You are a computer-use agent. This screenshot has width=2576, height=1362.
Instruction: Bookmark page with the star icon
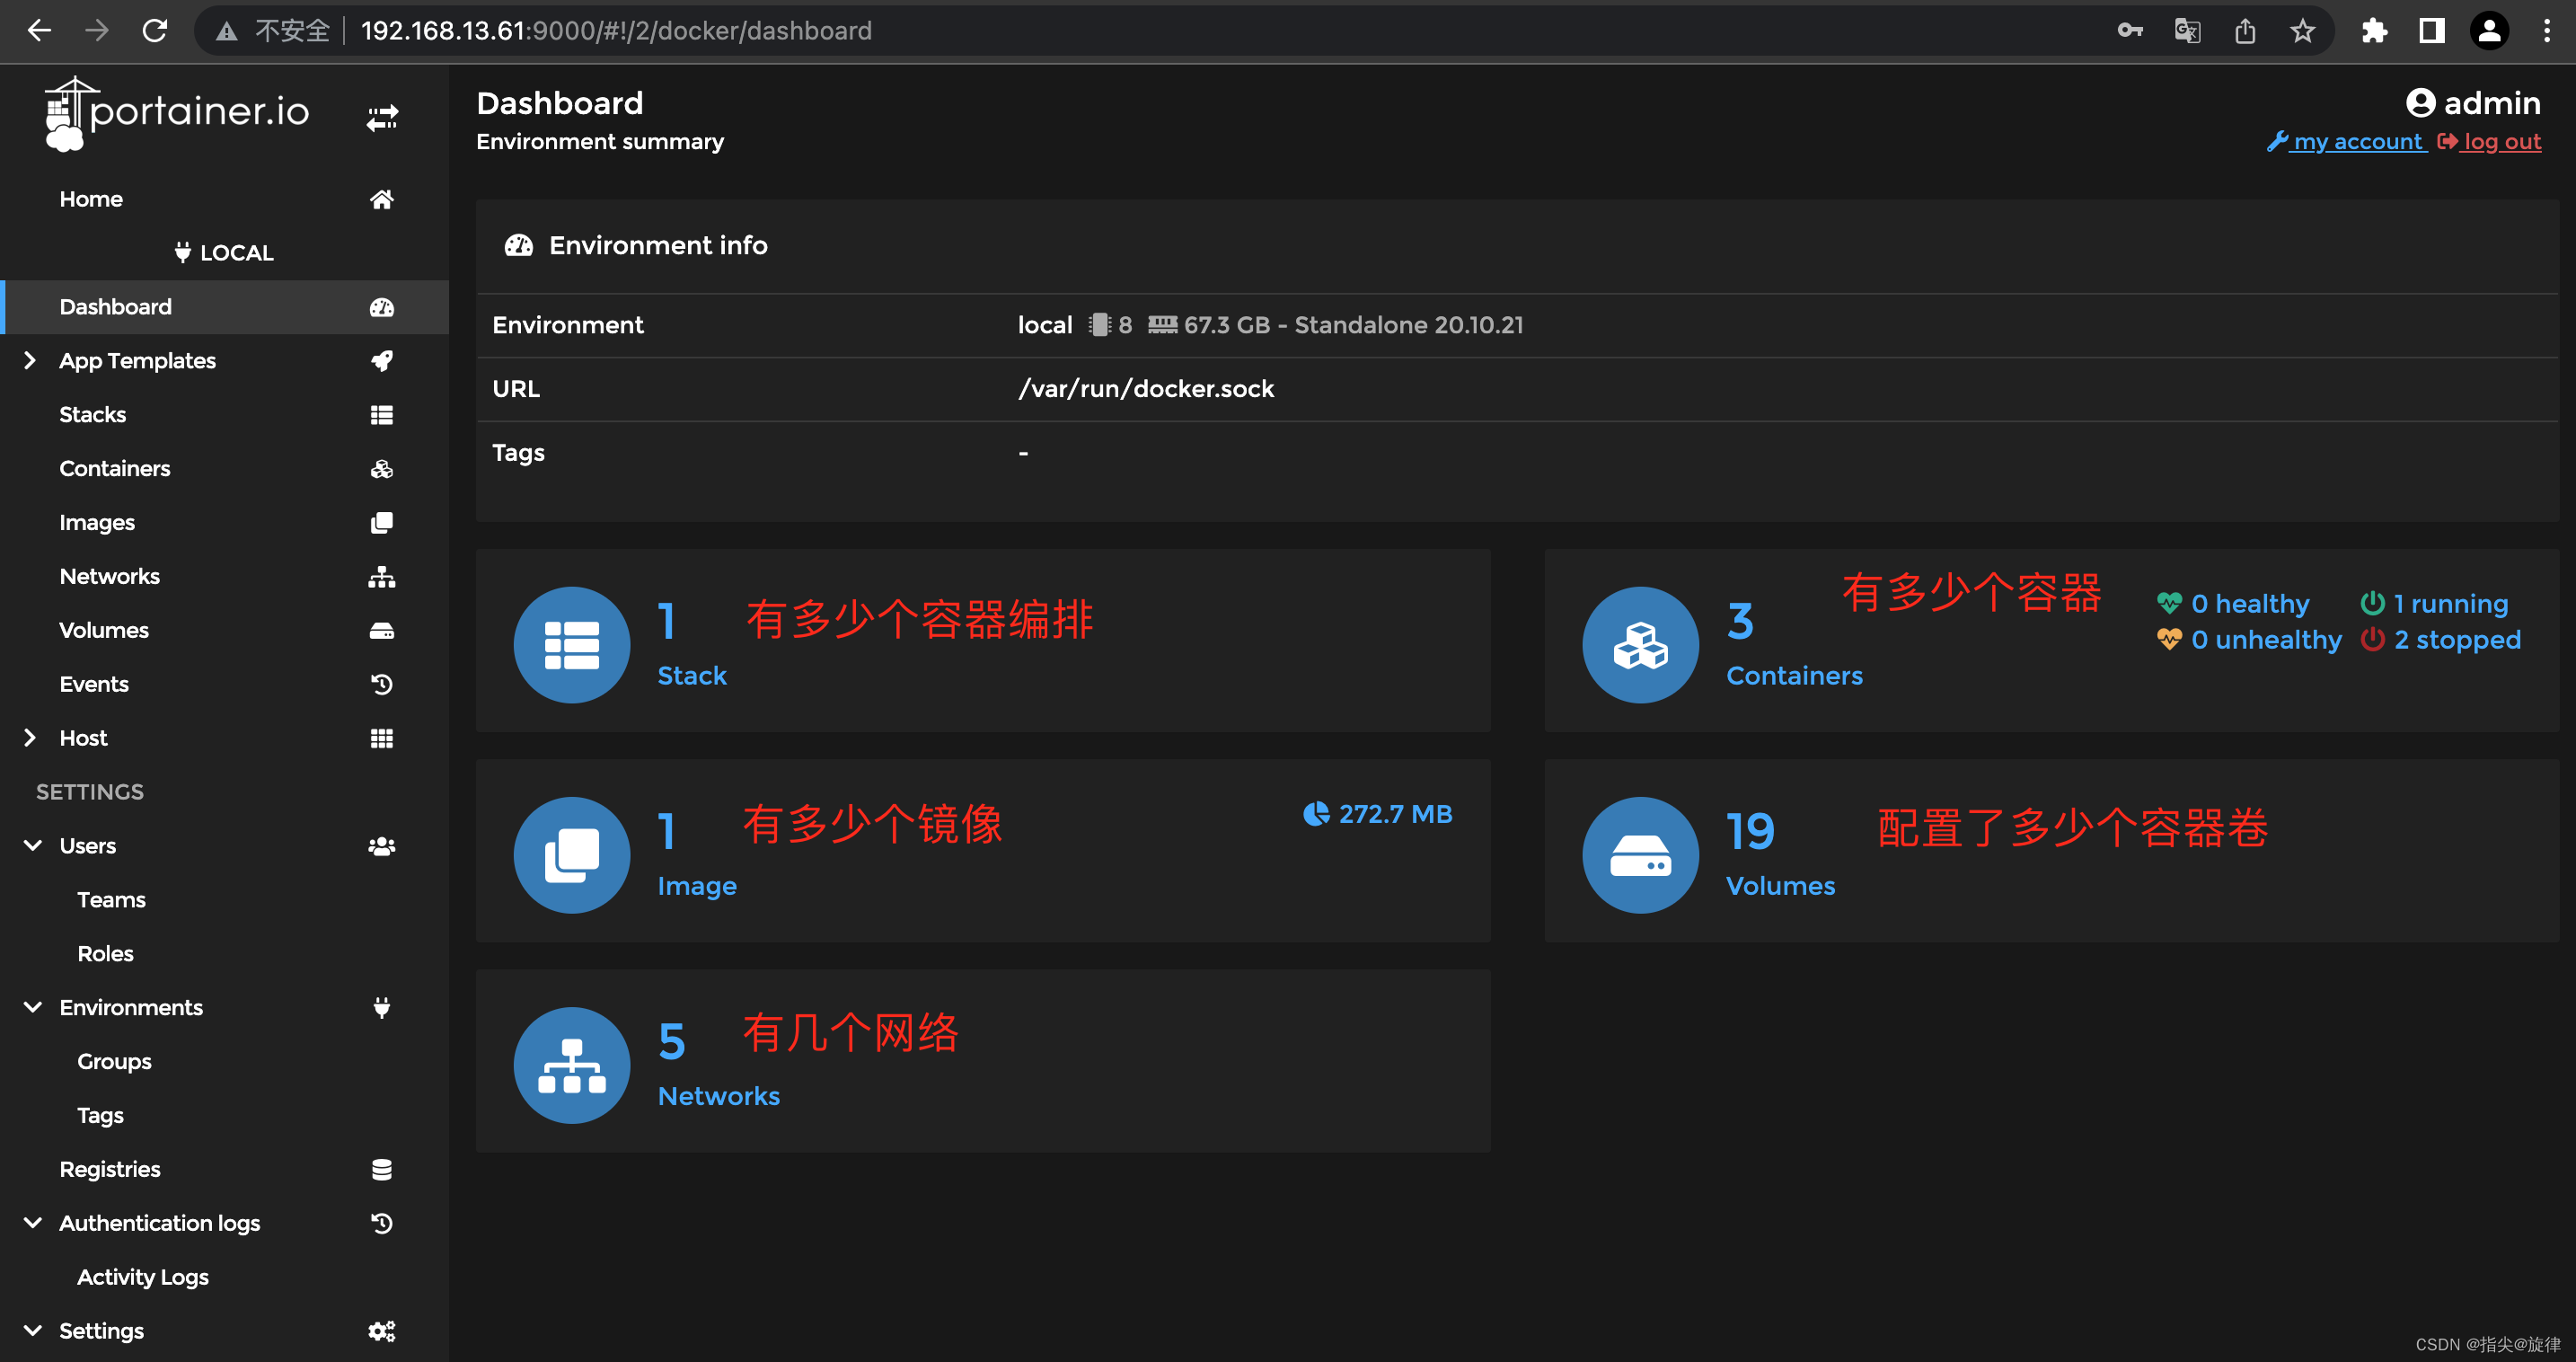click(x=2302, y=31)
